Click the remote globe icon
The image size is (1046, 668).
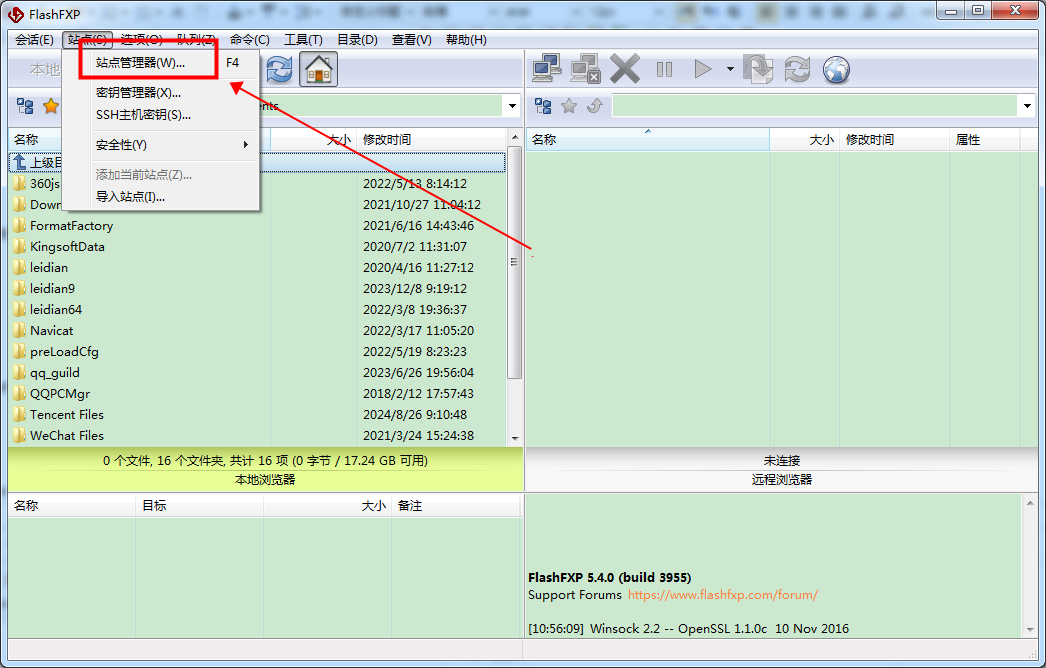coord(836,69)
